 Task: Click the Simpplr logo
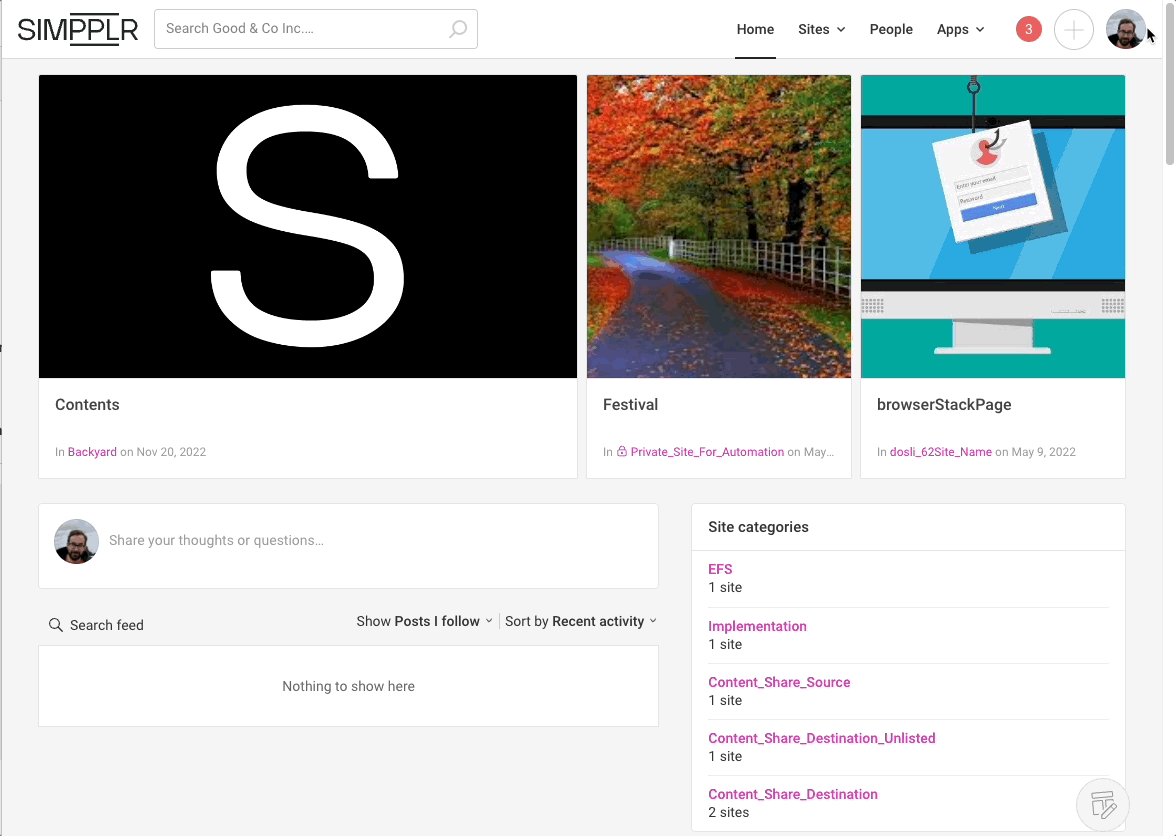[78, 30]
